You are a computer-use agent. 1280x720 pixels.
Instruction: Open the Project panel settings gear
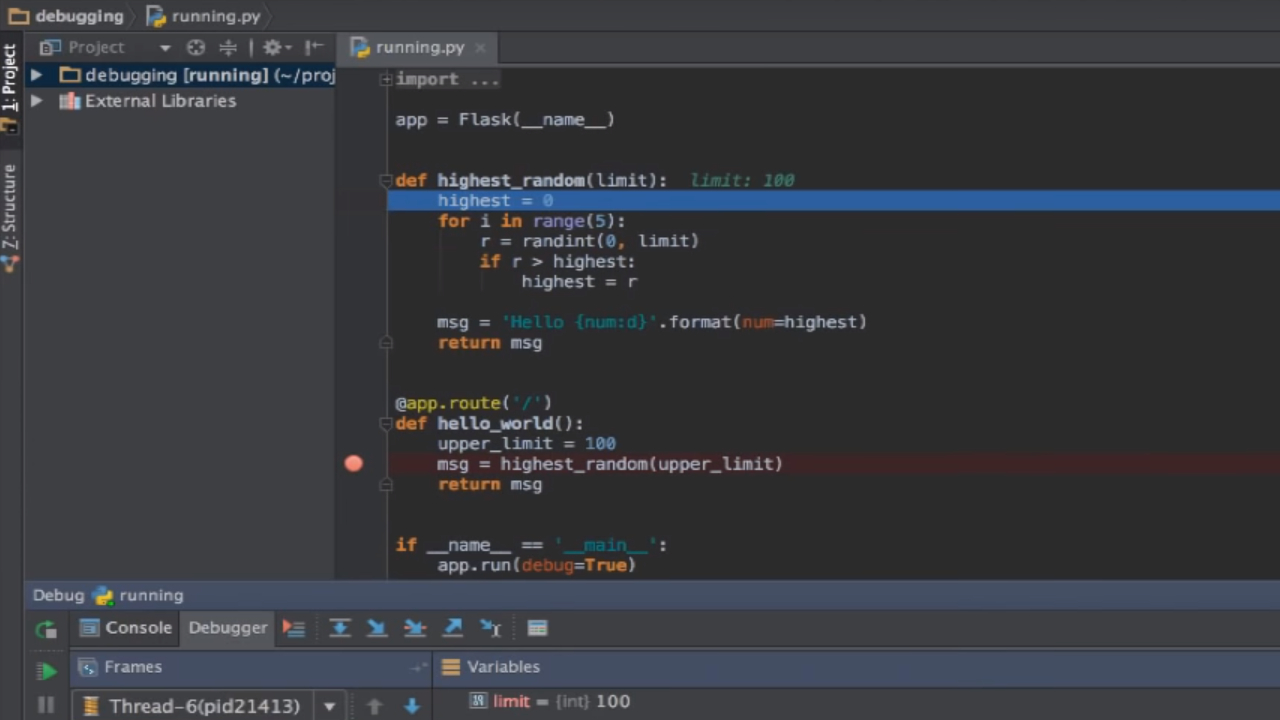[272, 47]
